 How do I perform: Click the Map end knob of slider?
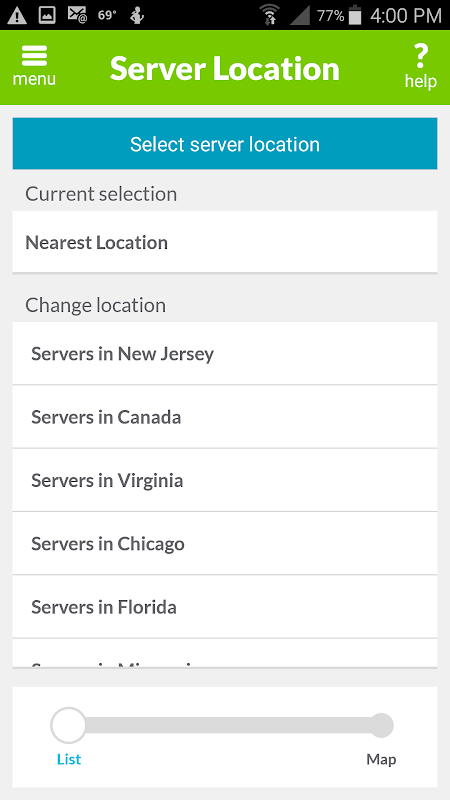tap(381, 725)
